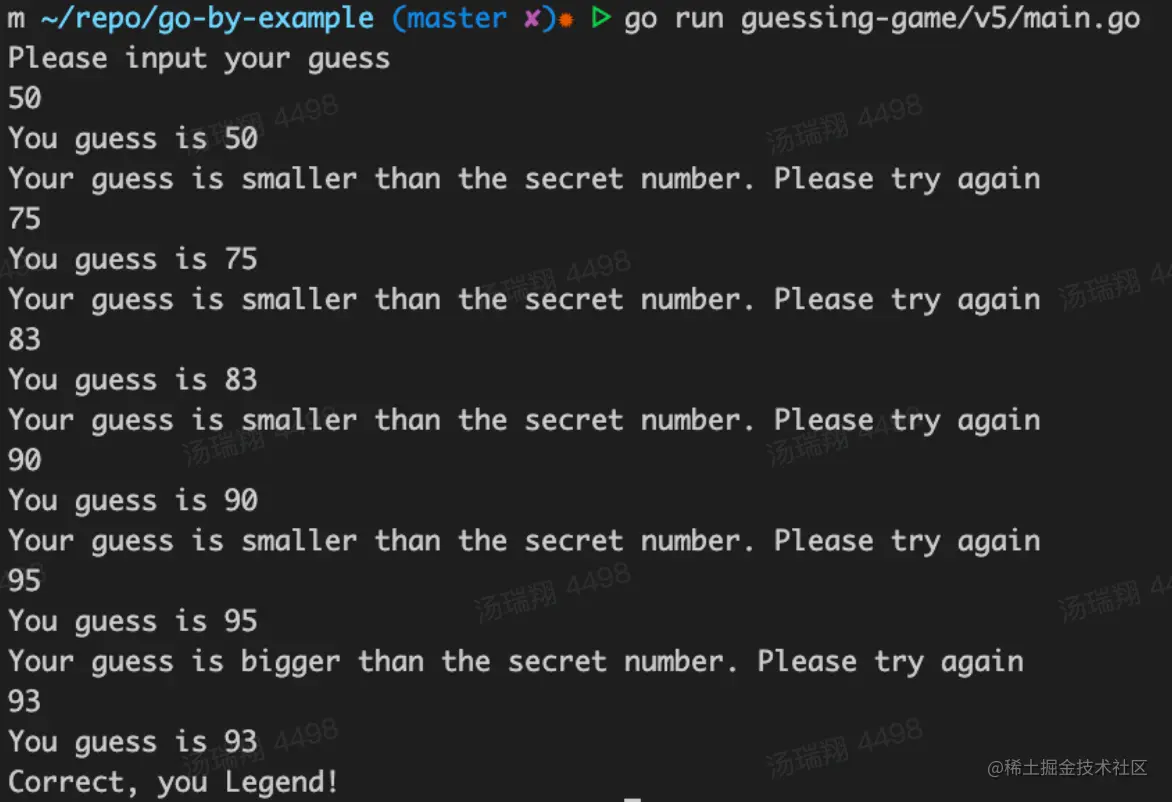
Task: Click the 'Correct, you Legend!' message
Action: coord(173,782)
